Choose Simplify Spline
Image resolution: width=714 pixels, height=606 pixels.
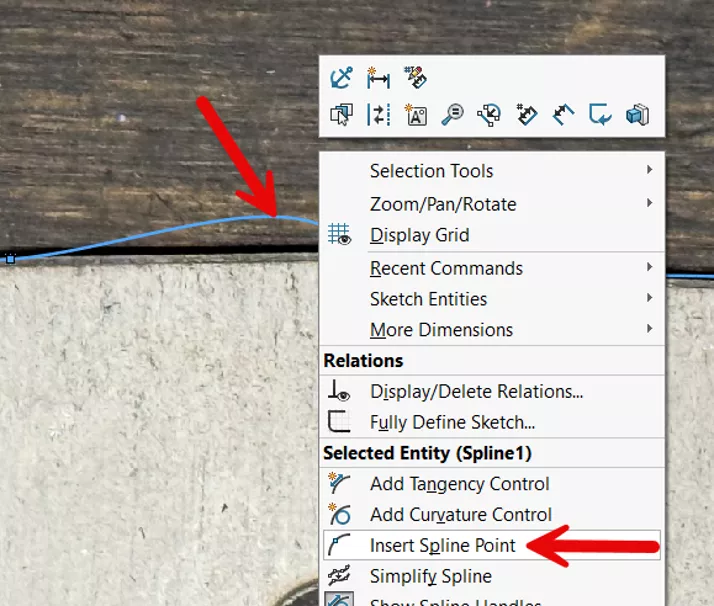pyautogui.click(x=492, y=576)
